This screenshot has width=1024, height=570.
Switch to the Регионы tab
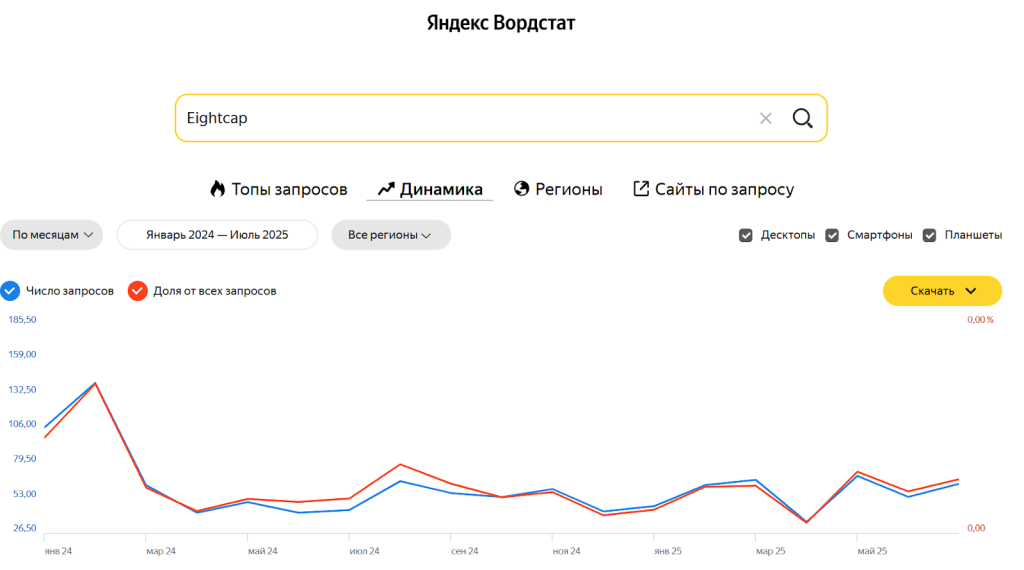pyautogui.click(x=568, y=189)
